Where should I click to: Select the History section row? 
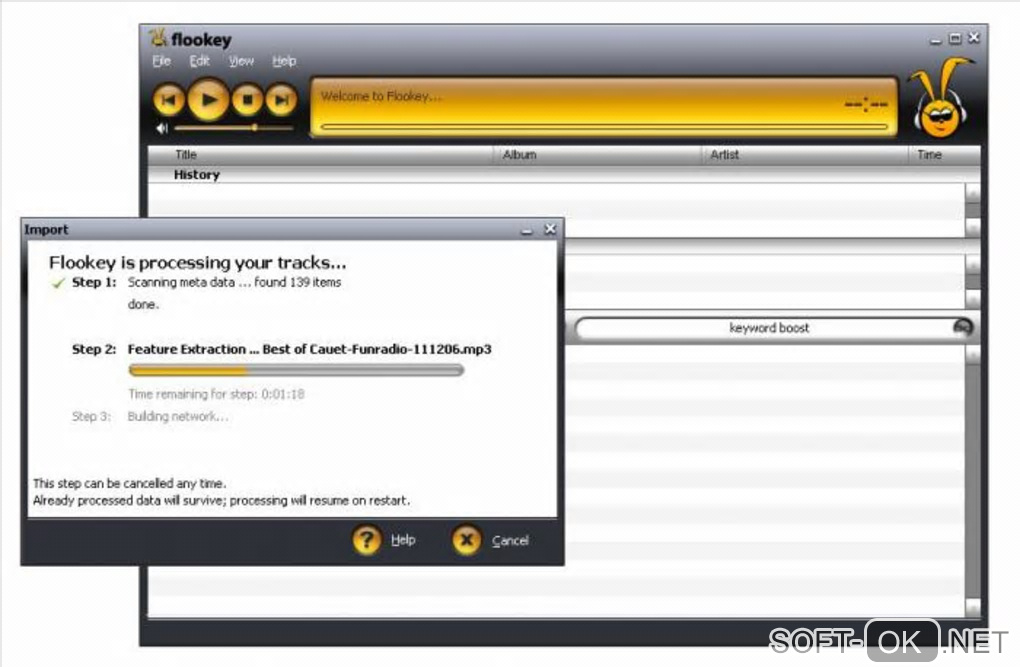click(x=563, y=175)
